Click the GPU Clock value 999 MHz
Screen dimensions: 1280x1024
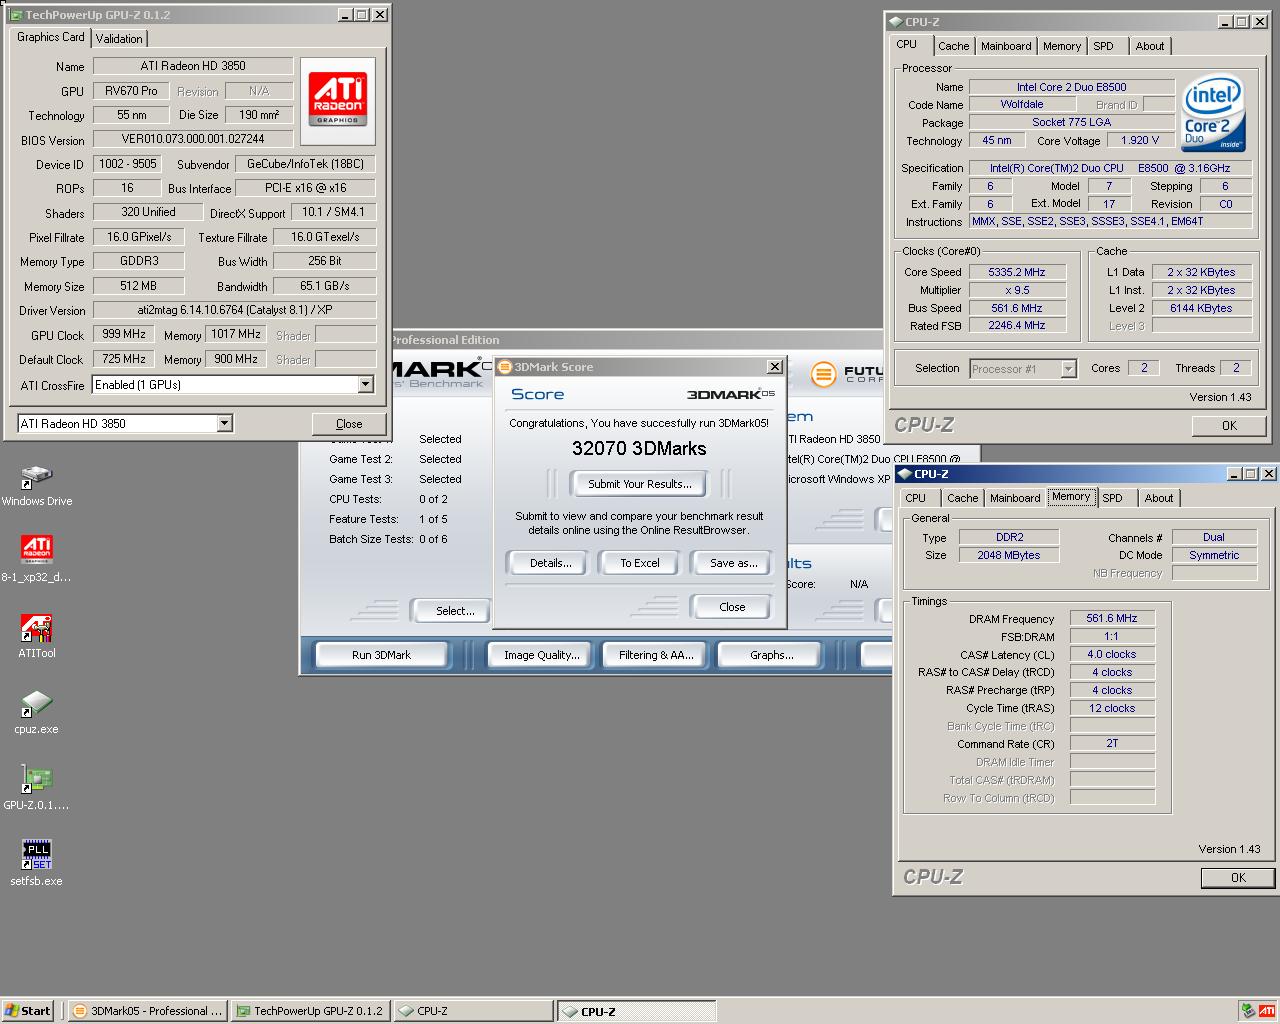coord(124,335)
